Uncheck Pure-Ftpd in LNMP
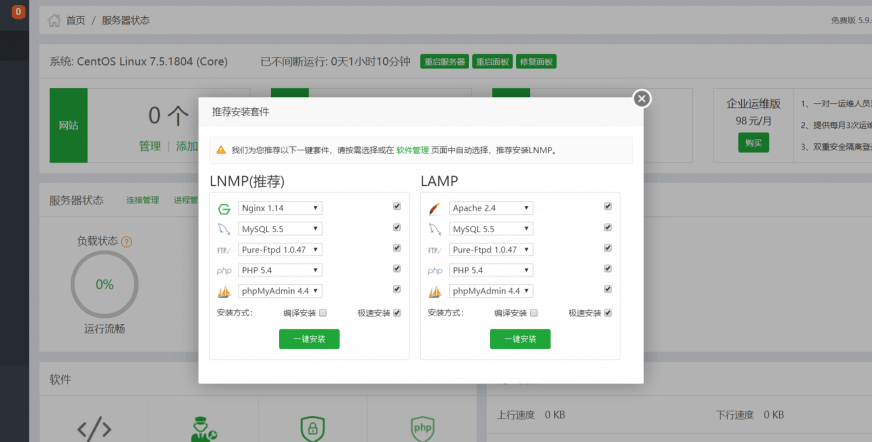The image size is (872, 442). pos(397,248)
